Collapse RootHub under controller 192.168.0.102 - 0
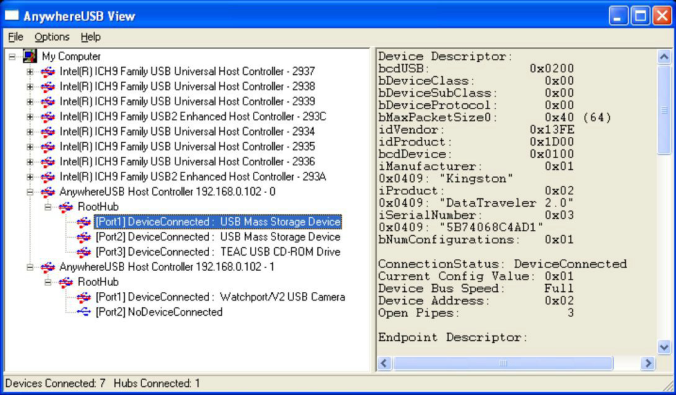The image size is (676, 395). pyautogui.click(x=48, y=207)
